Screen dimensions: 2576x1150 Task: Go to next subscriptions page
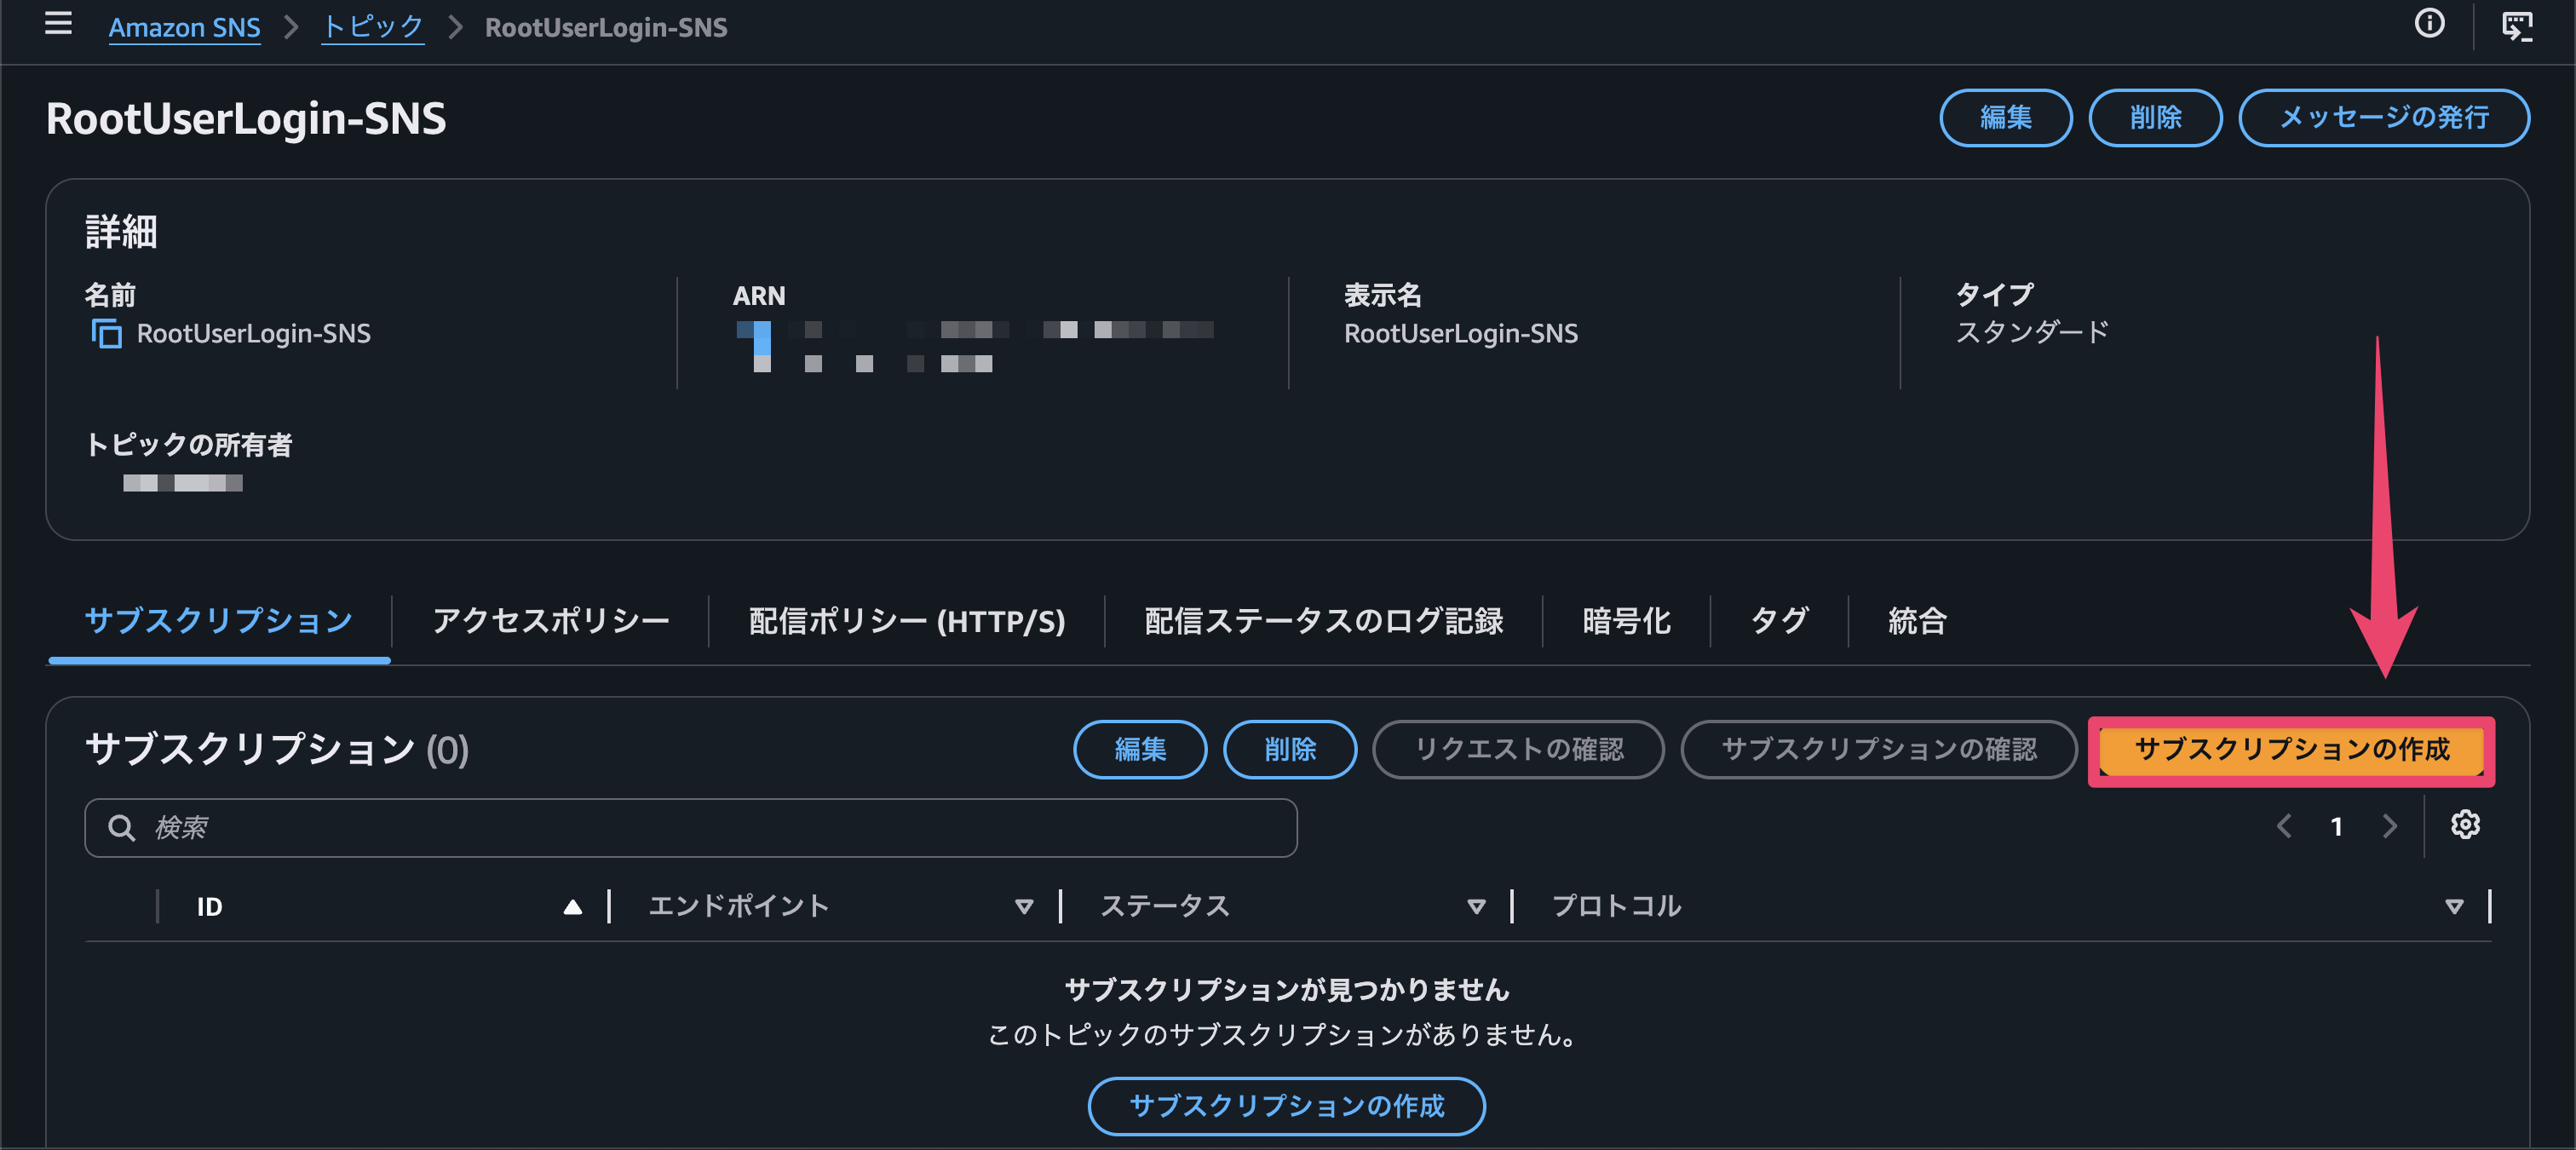click(x=2389, y=826)
